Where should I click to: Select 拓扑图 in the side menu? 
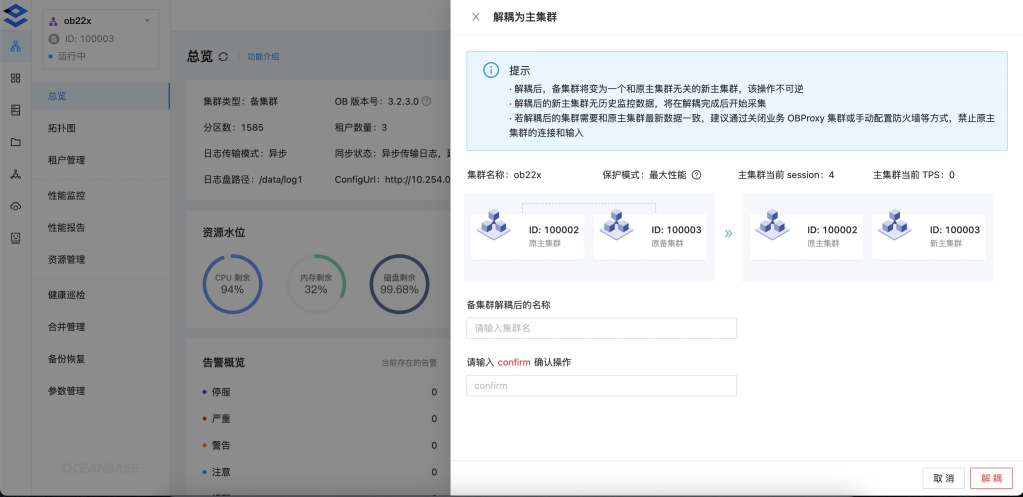(100, 128)
